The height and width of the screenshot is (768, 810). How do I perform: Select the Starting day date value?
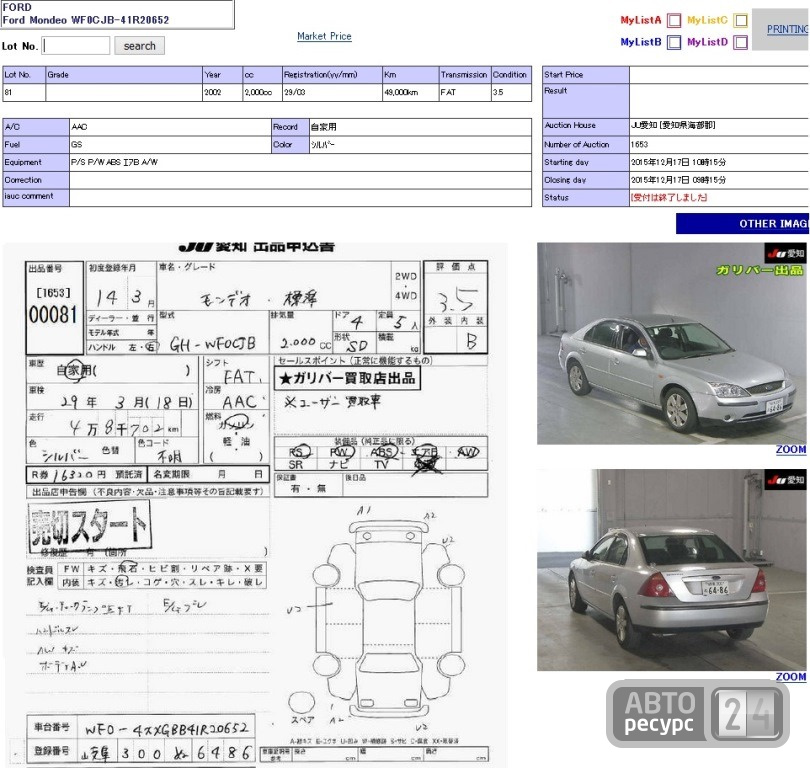(678, 162)
